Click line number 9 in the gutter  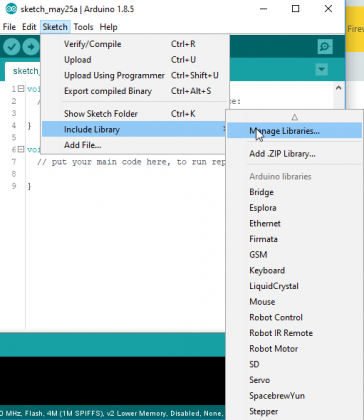tap(14, 186)
